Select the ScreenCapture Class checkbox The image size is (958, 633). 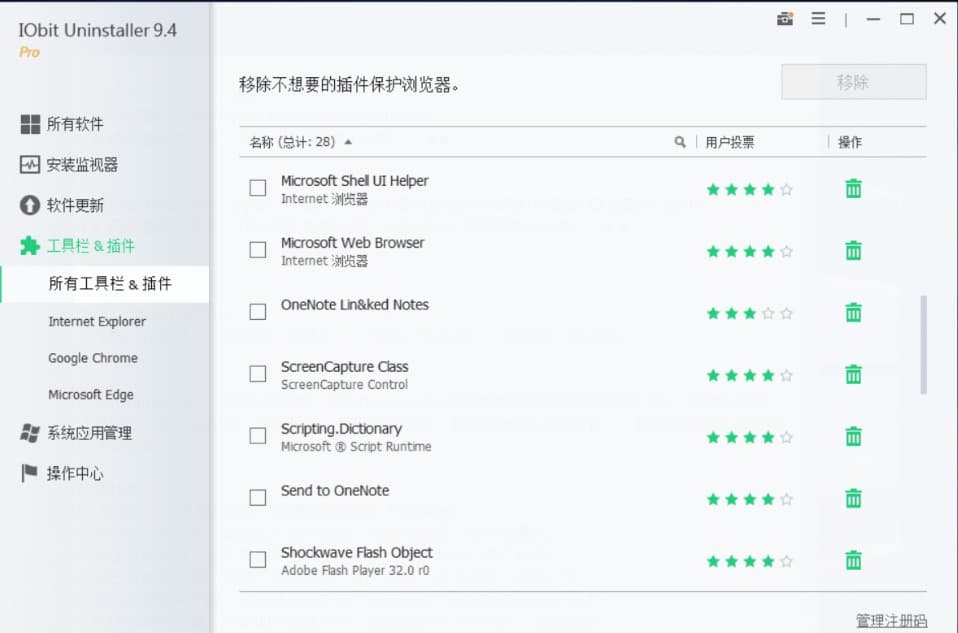tap(258, 373)
